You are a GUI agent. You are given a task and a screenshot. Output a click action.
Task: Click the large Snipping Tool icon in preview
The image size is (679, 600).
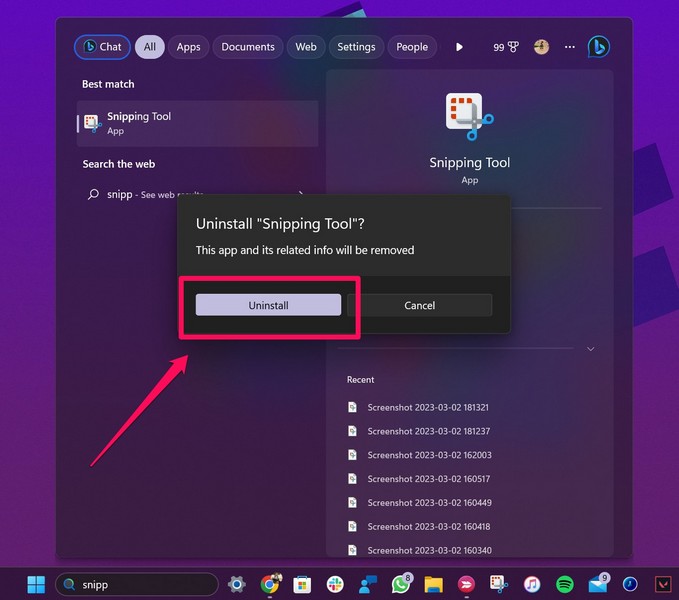(x=469, y=116)
